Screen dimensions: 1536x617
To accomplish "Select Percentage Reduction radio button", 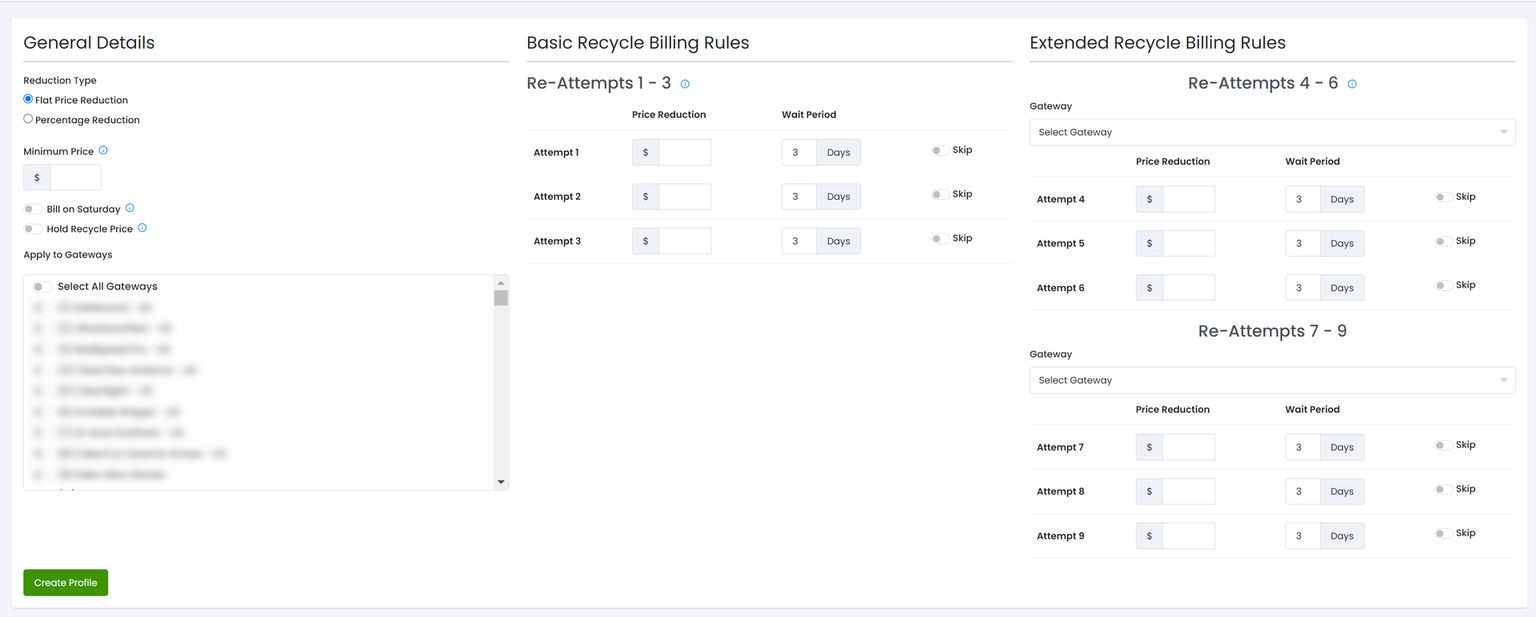I will 28,119.
